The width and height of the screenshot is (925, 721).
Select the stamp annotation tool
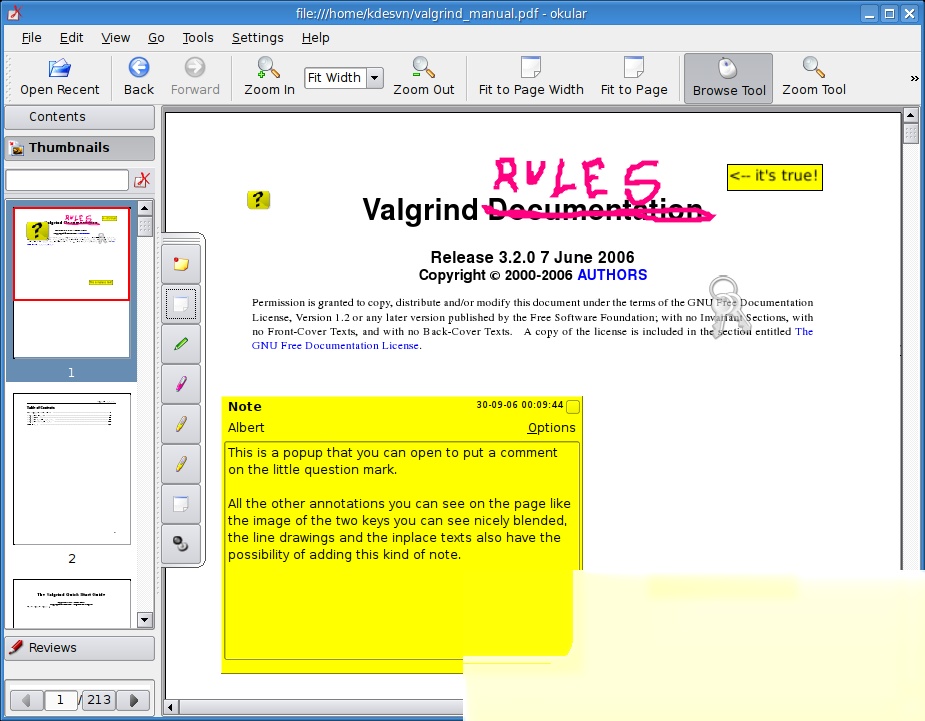(181, 543)
